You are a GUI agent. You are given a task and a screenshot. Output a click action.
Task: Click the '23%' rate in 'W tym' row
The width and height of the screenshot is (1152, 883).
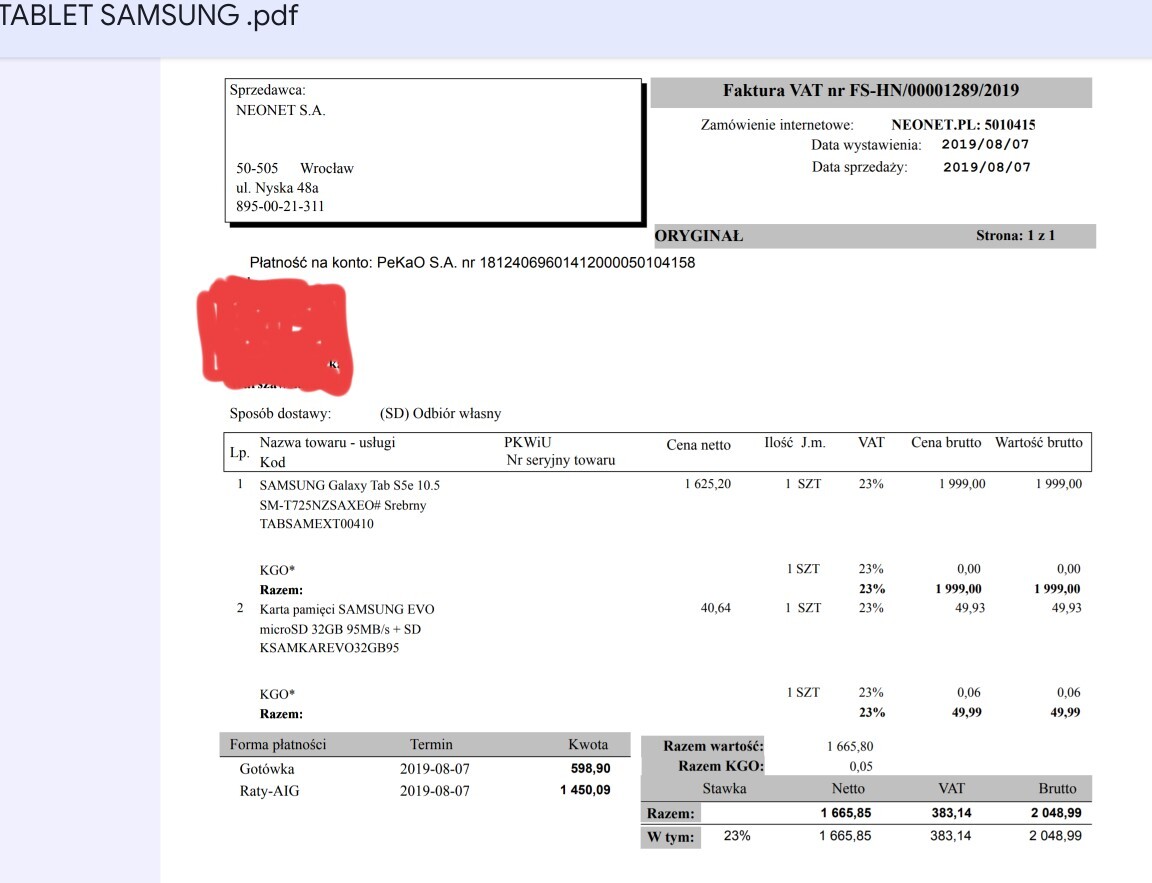click(737, 835)
